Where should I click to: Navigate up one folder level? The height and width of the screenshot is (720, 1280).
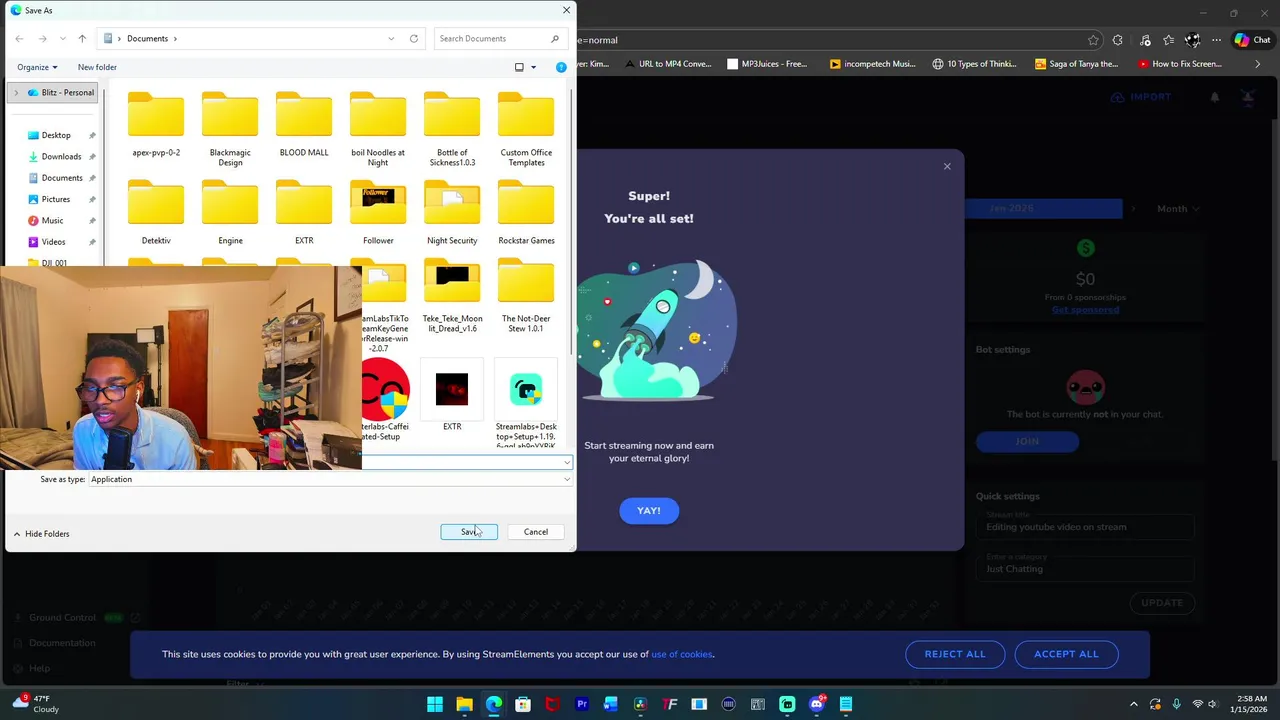coord(82,38)
